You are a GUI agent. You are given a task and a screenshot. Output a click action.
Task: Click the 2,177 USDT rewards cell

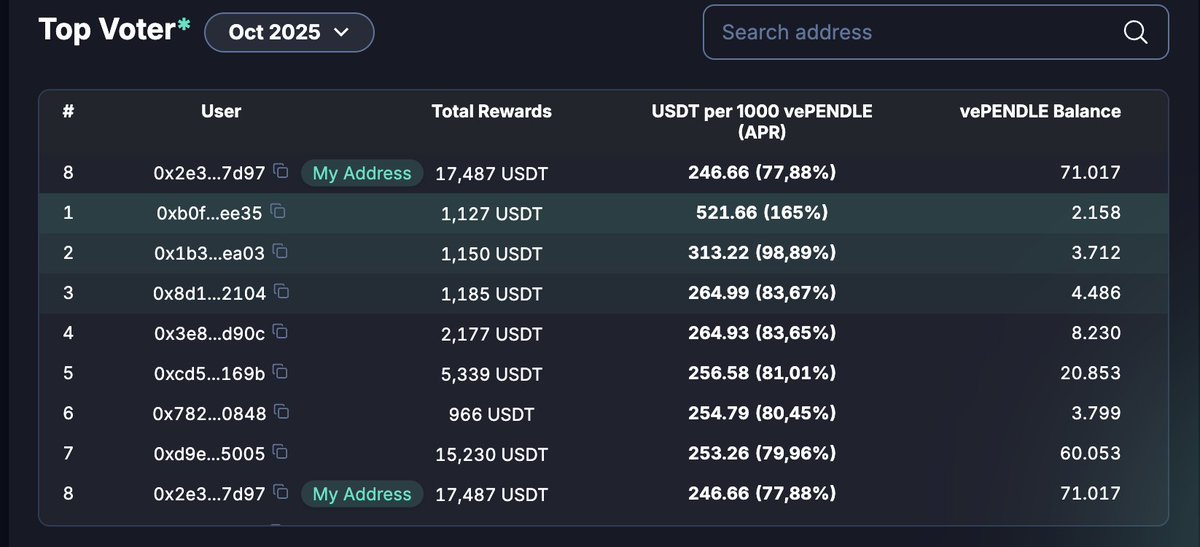[x=492, y=334]
